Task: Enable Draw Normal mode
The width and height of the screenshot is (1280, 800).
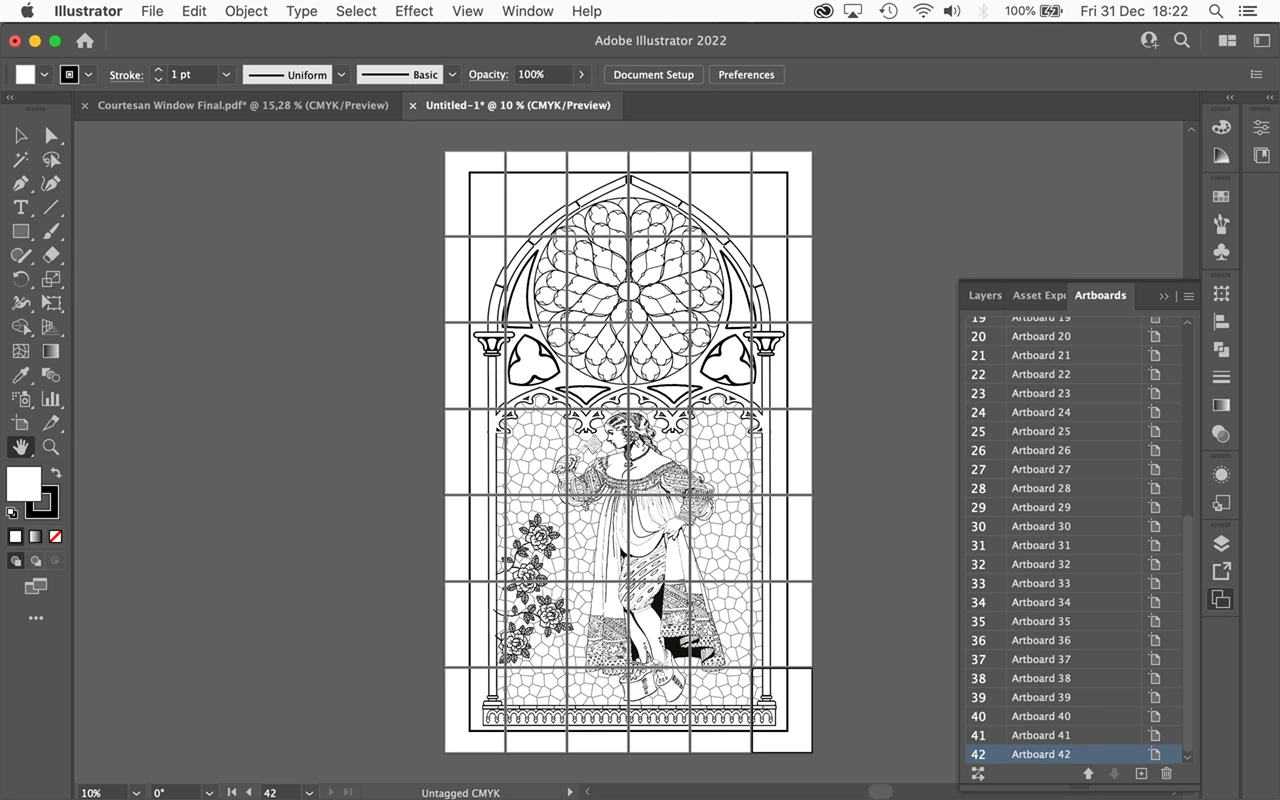Action: [16, 561]
